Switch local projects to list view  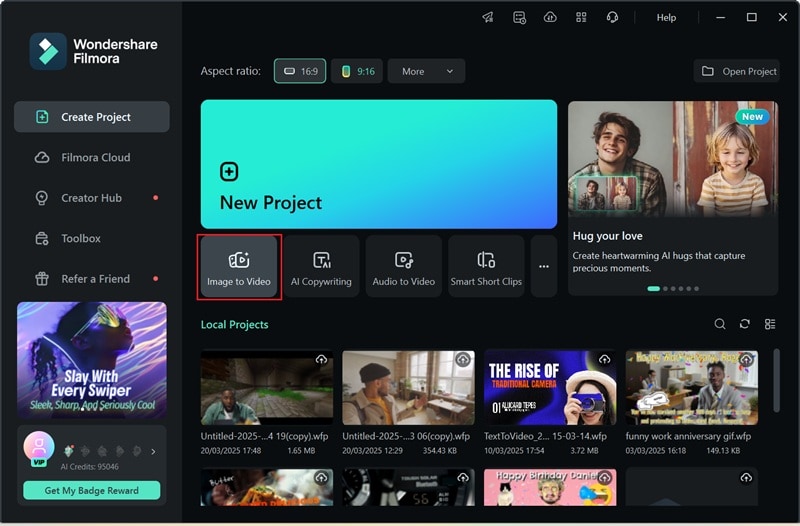(x=770, y=324)
